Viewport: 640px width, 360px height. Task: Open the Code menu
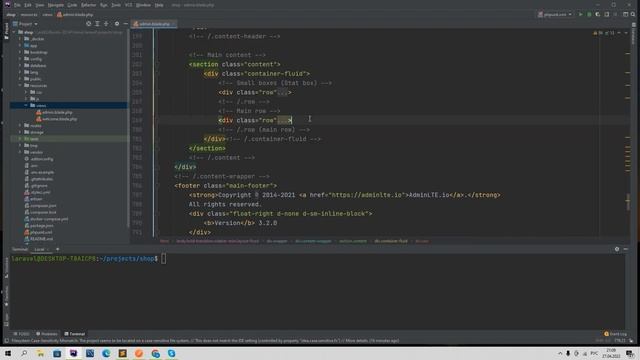[72, 5]
